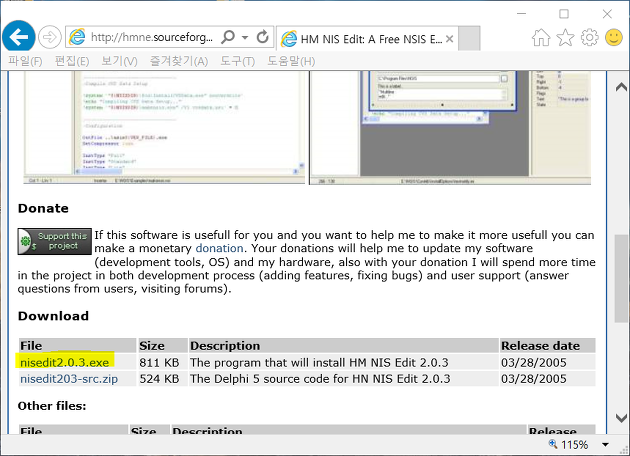630x456 pixels.
Task: Close the HM NIS Edit tab
Action: tap(450, 39)
